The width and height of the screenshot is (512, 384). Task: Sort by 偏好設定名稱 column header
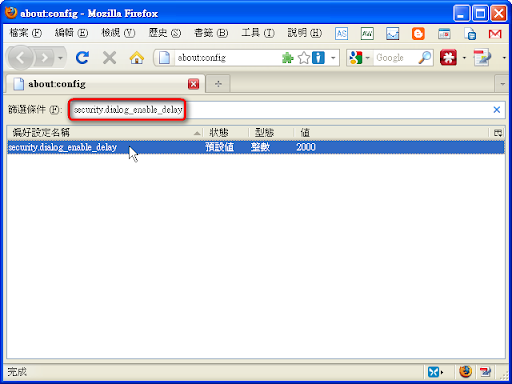pos(105,133)
